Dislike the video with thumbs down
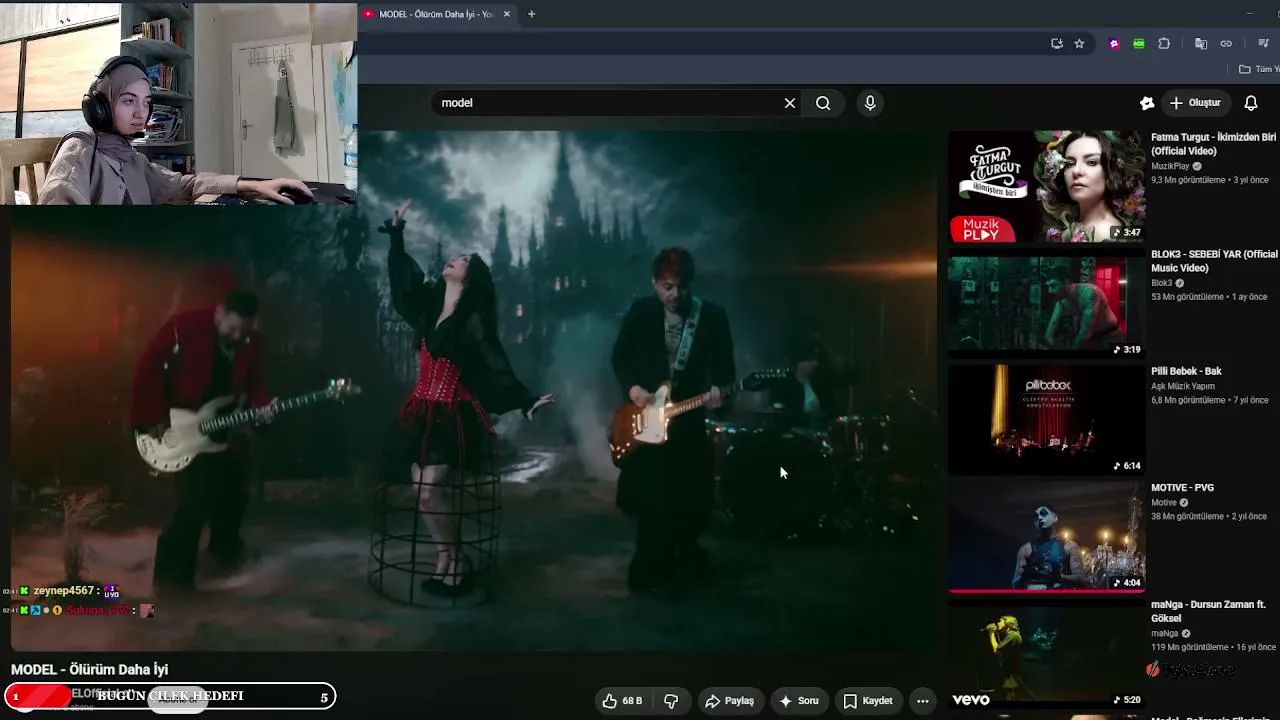The width and height of the screenshot is (1280, 720). (671, 701)
